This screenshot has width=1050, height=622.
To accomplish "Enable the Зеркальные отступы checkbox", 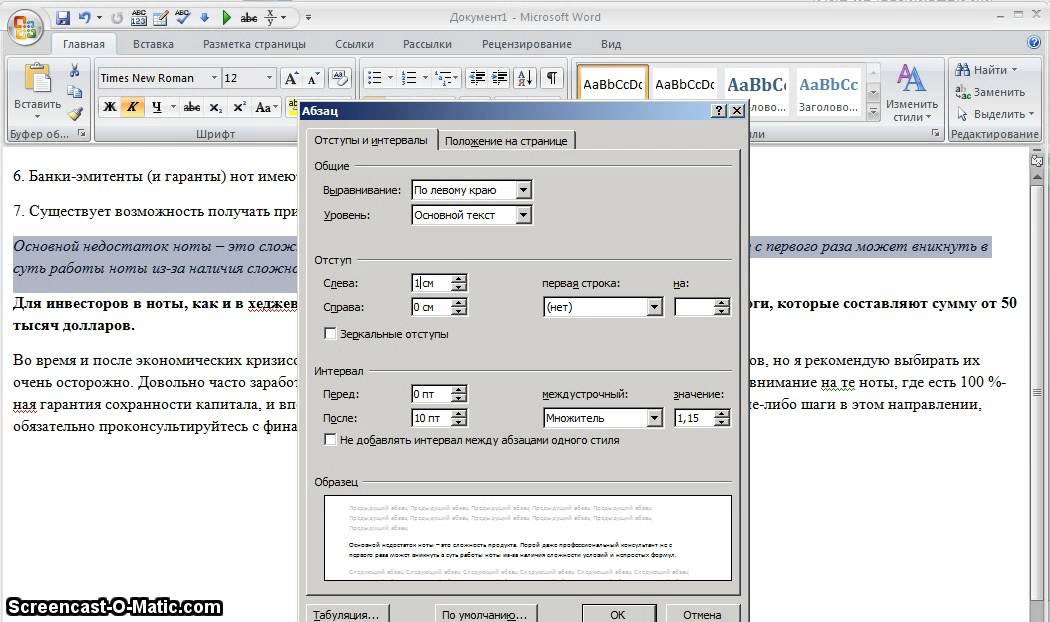I will (x=329, y=333).
